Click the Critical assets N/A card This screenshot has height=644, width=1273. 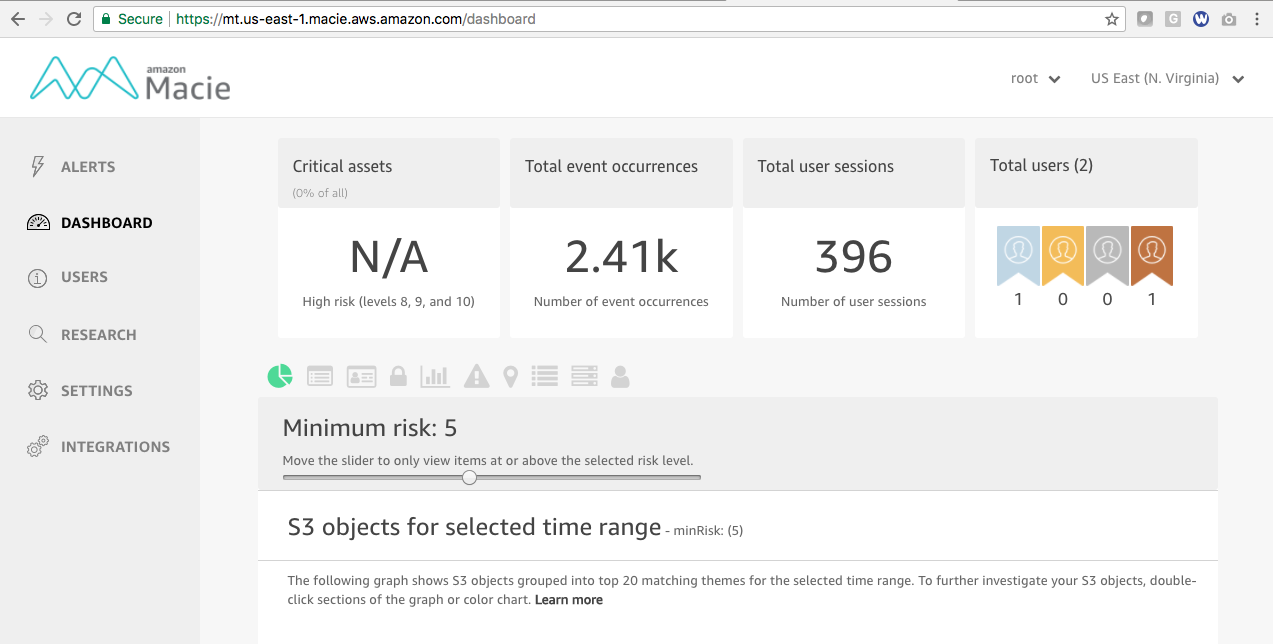389,238
